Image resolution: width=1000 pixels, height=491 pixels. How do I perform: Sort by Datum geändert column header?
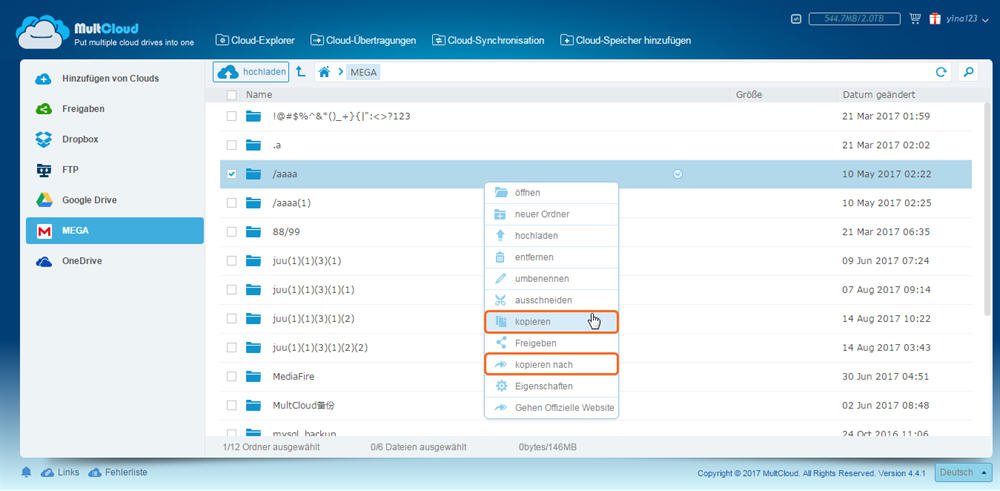pos(879,94)
